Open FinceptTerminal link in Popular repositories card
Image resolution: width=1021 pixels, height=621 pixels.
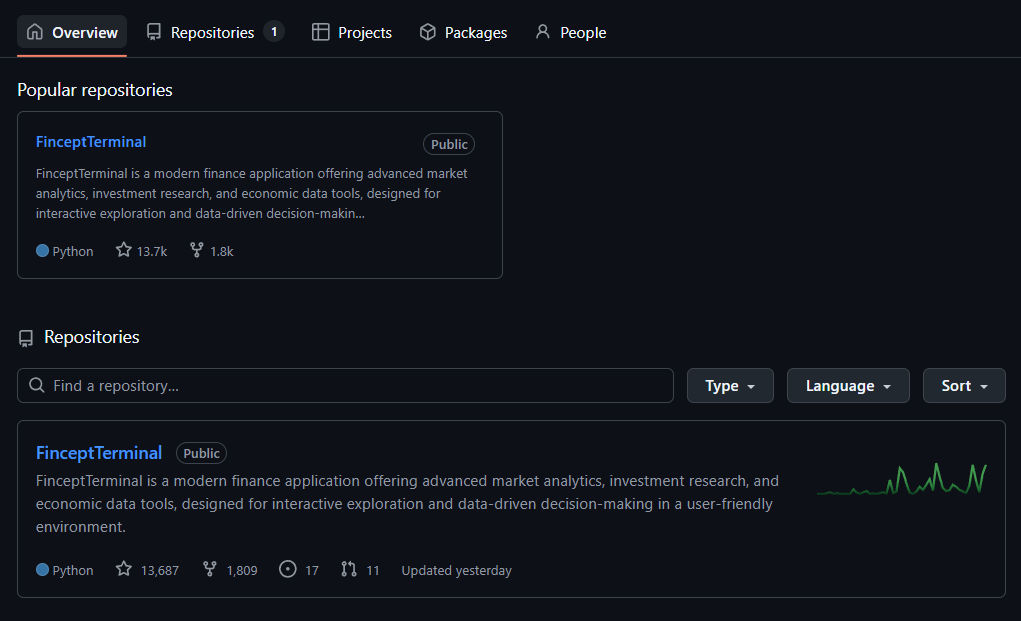click(91, 142)
